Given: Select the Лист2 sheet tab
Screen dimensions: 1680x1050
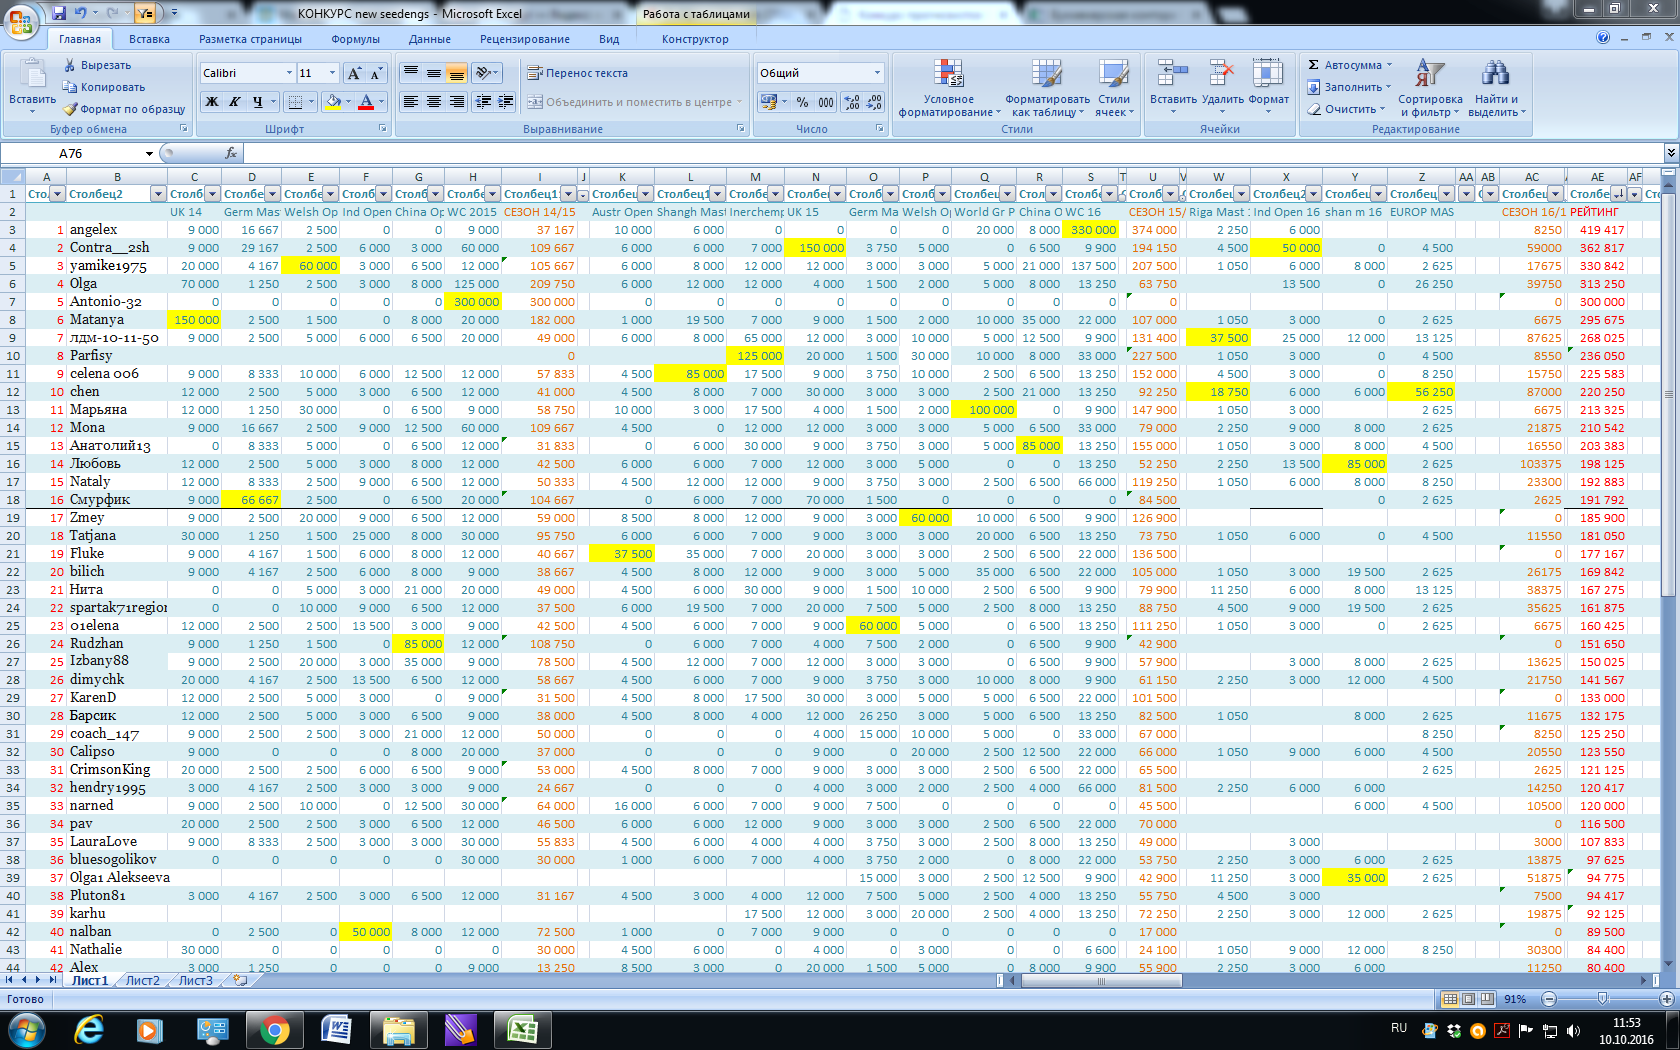Looking at the screenshot, I should [x=142, y=980].
